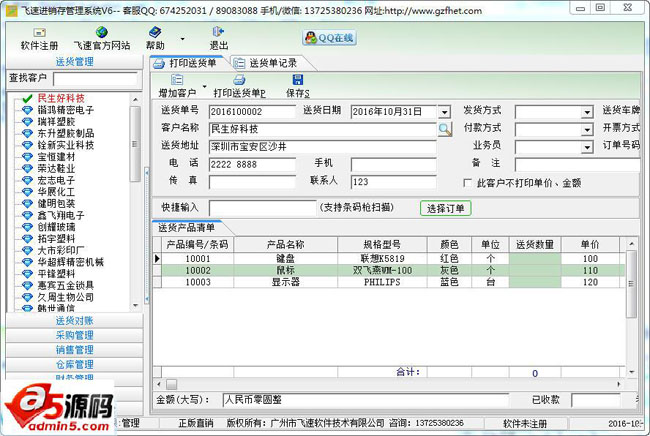
Task: Click the diamond icon beside 大市彩印厂
Action: [x=27, y=250]
